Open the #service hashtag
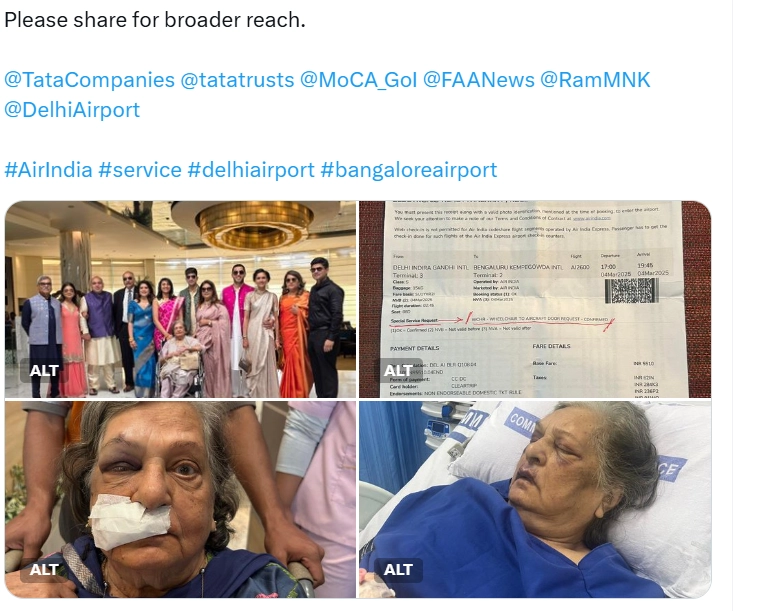 (140, 170)
